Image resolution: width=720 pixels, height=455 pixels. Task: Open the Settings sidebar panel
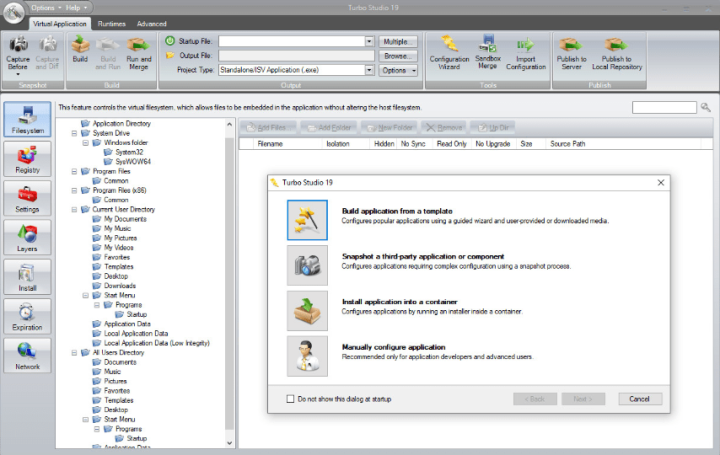point(28,198)
